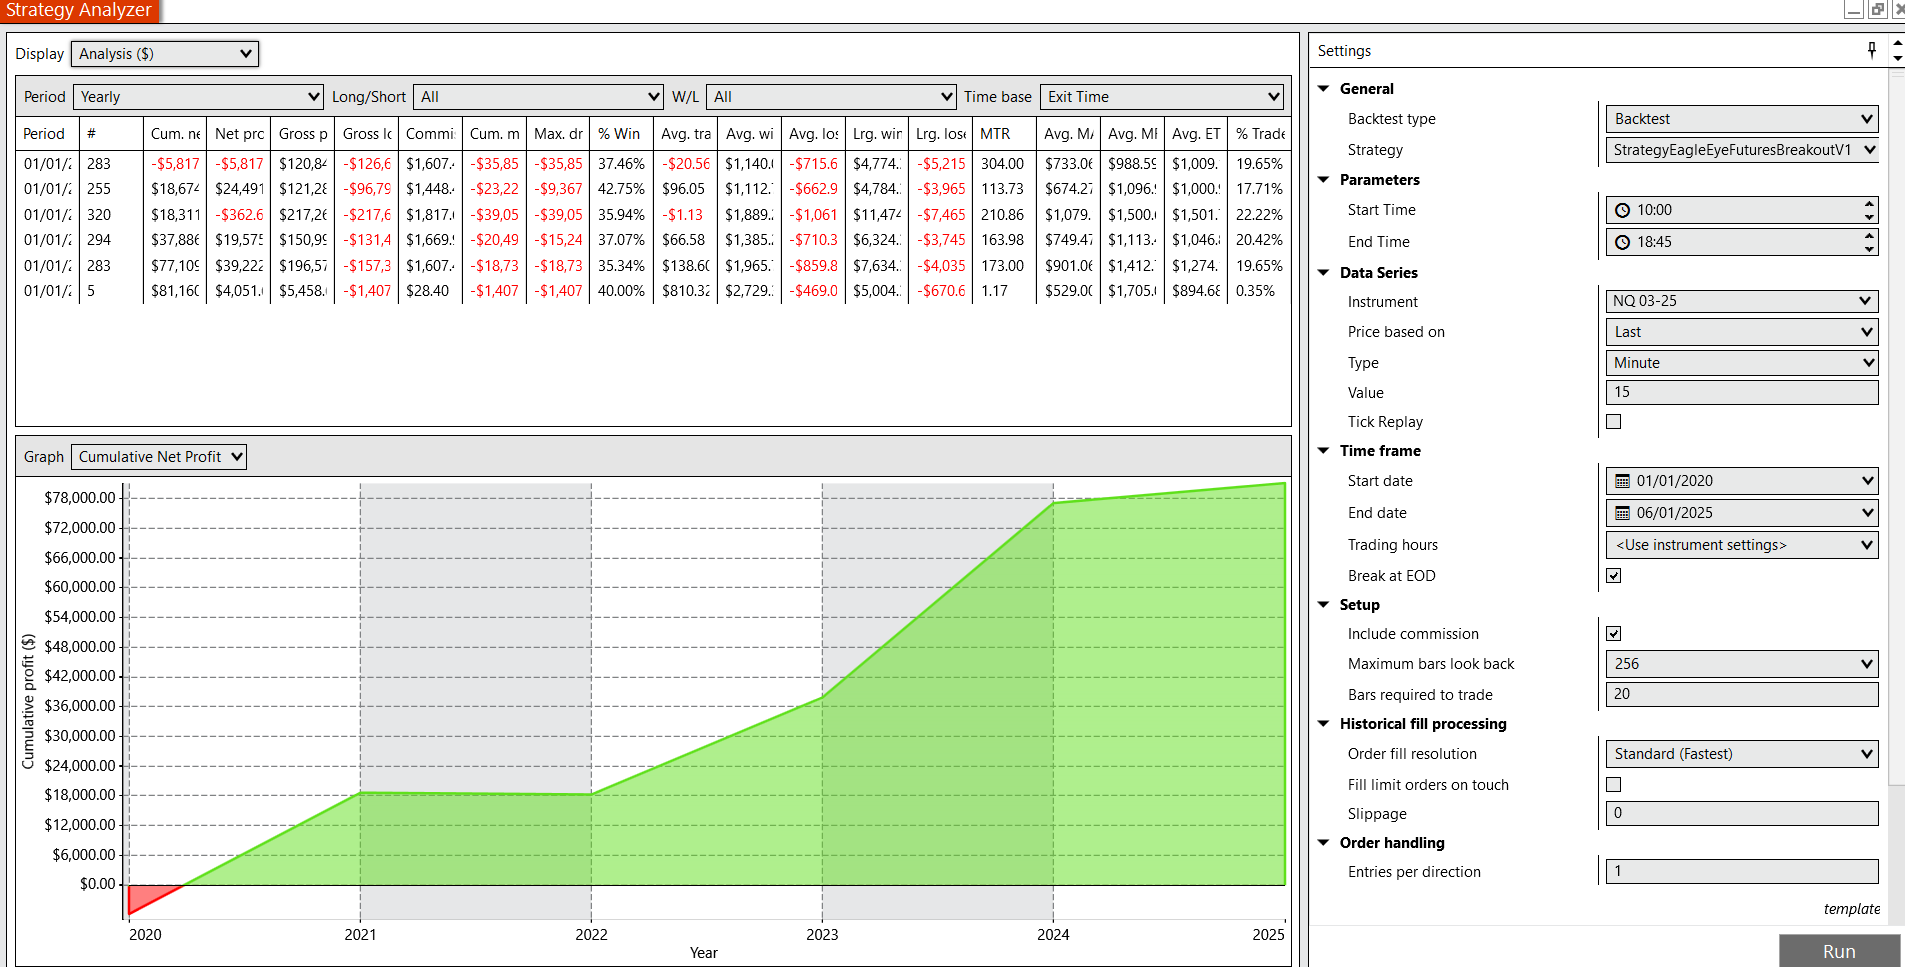Open the Graph Cumulative Net Profit dropdown
This screenshot has height=967, width=1905.
click(159, 457)
